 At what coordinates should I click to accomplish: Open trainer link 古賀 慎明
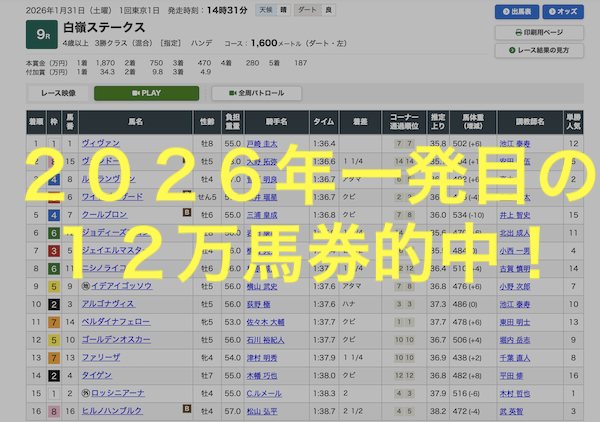click(x=515, y=269)
